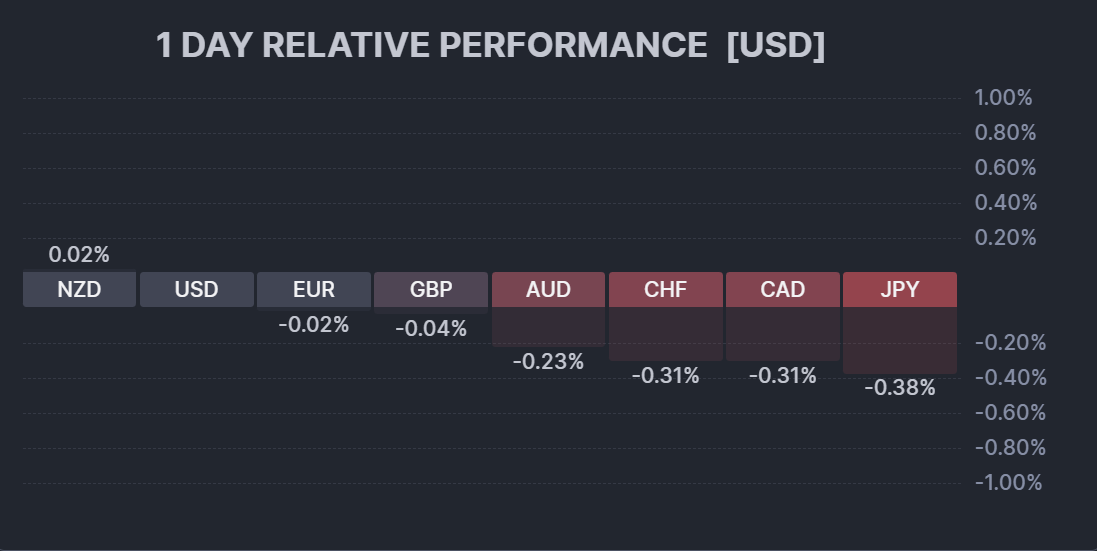The width and height of the screenshot is (1097, 551).
Task: Click the 1.00% axis label
Action: [x=1003, y=98]
